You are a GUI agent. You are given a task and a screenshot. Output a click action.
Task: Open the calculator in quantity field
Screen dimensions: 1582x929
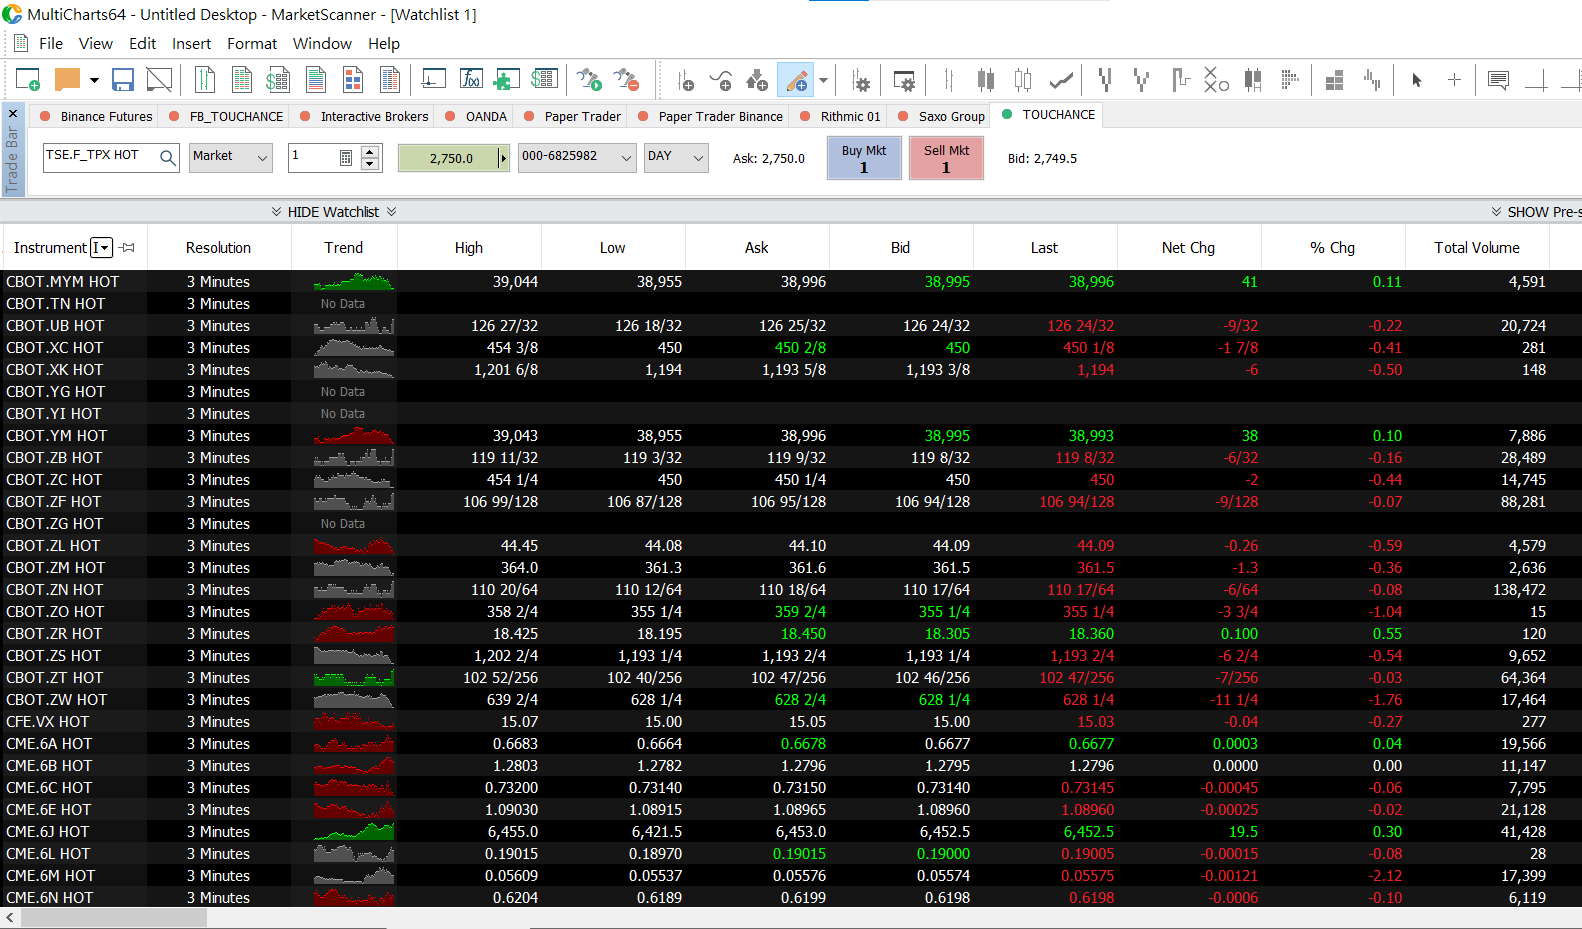(x=346, y=158)
